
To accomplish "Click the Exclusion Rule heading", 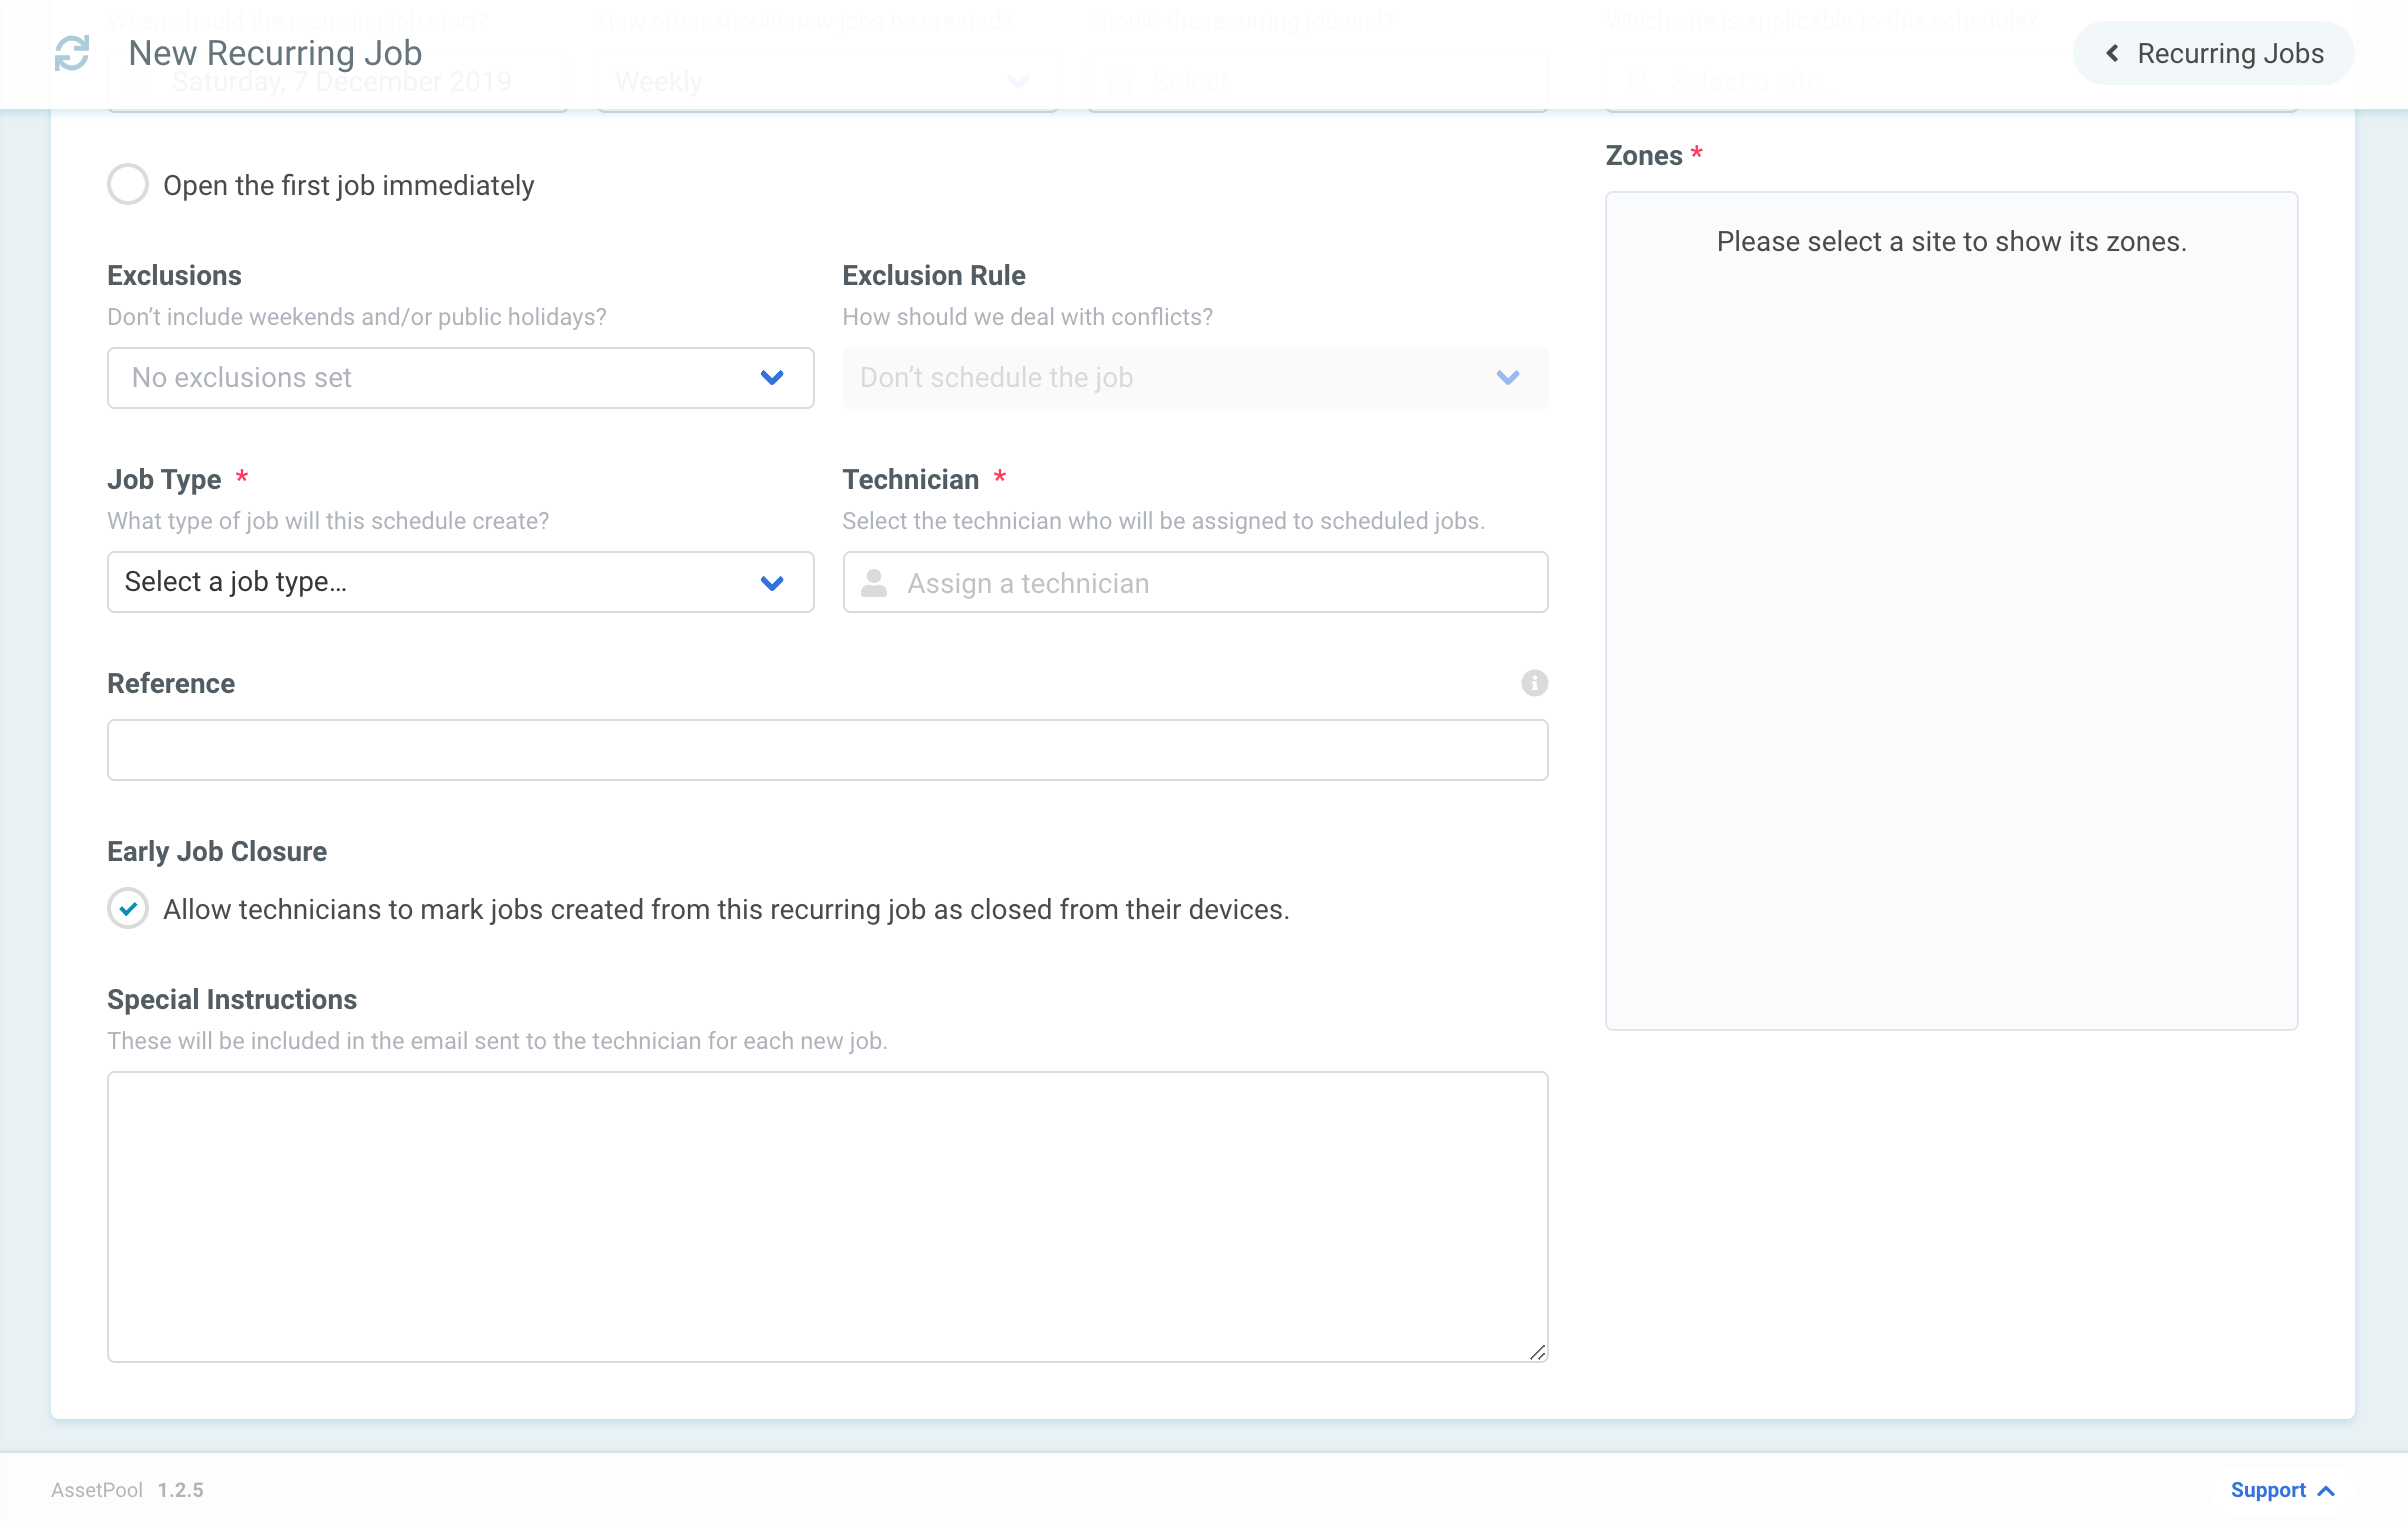I will [x=933, y=275].
